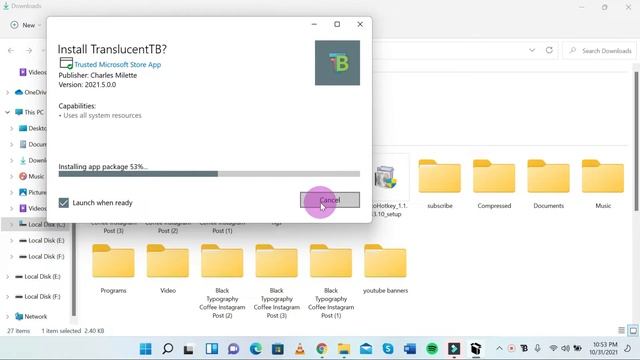The height and width of the screenshot is (360, 640).
Task: Launch Skype from taskbar
Action: pos(388,349)
